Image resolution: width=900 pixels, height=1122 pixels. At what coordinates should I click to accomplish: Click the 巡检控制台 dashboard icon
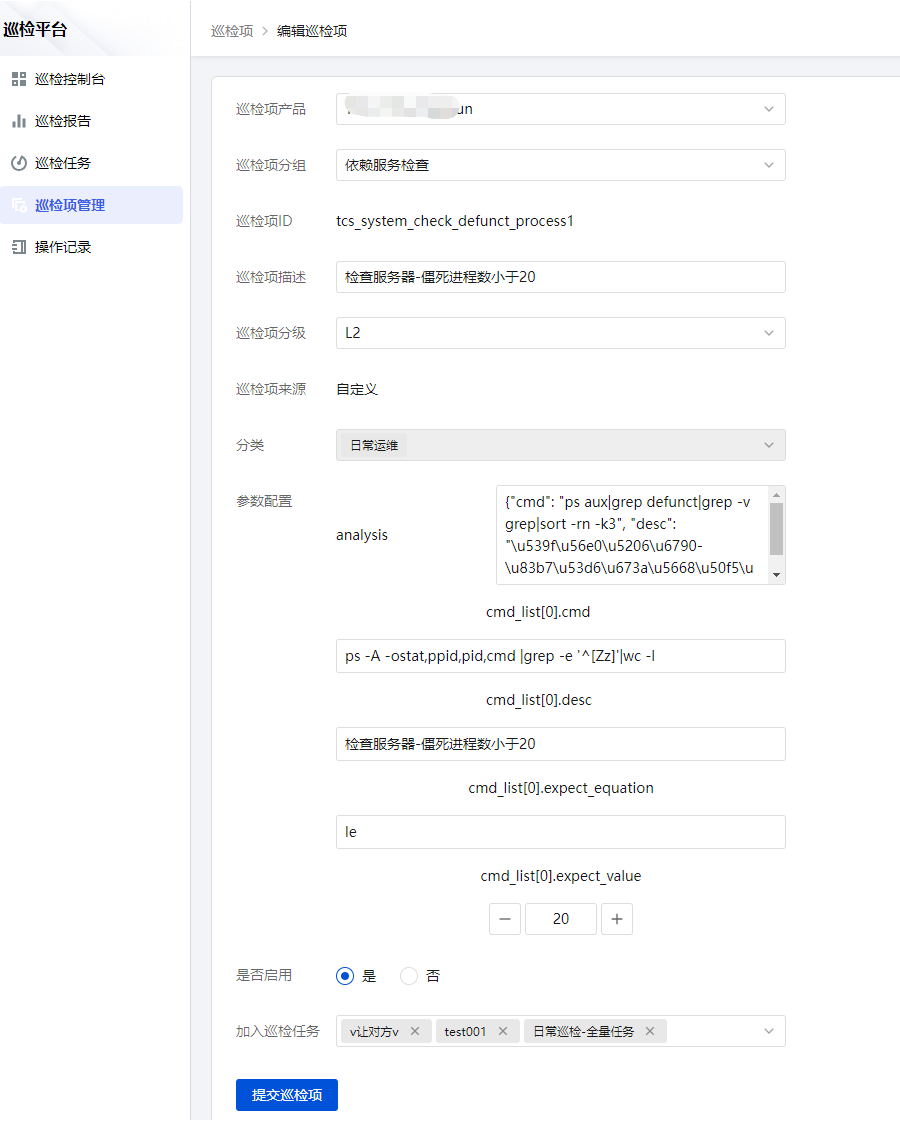[x=18, y=79]
